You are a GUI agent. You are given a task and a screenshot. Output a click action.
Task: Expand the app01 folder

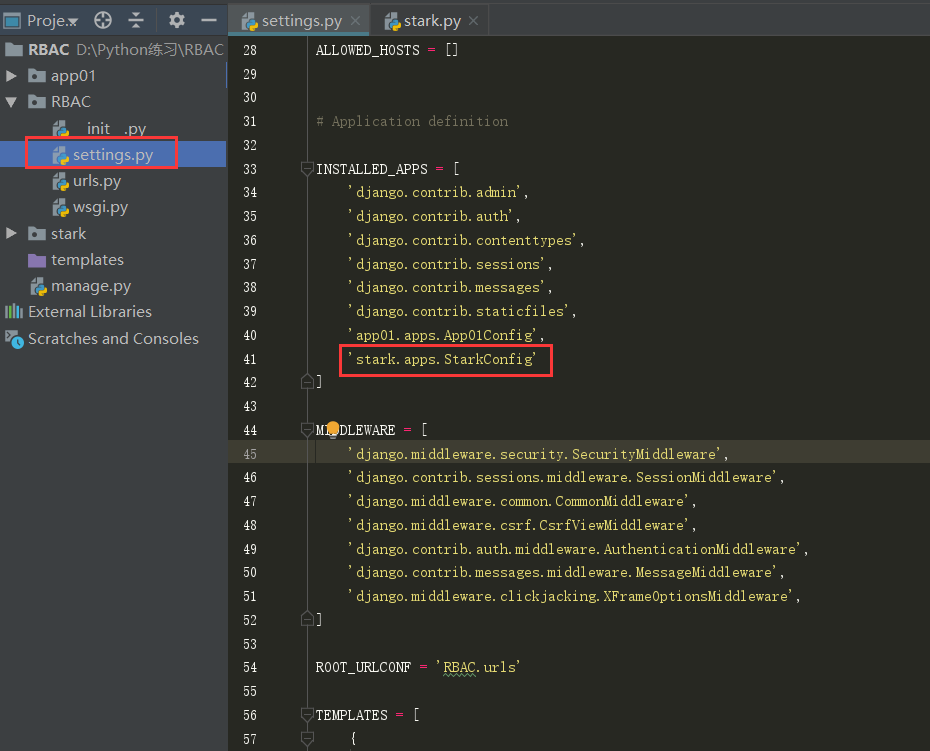coord(12,76)
